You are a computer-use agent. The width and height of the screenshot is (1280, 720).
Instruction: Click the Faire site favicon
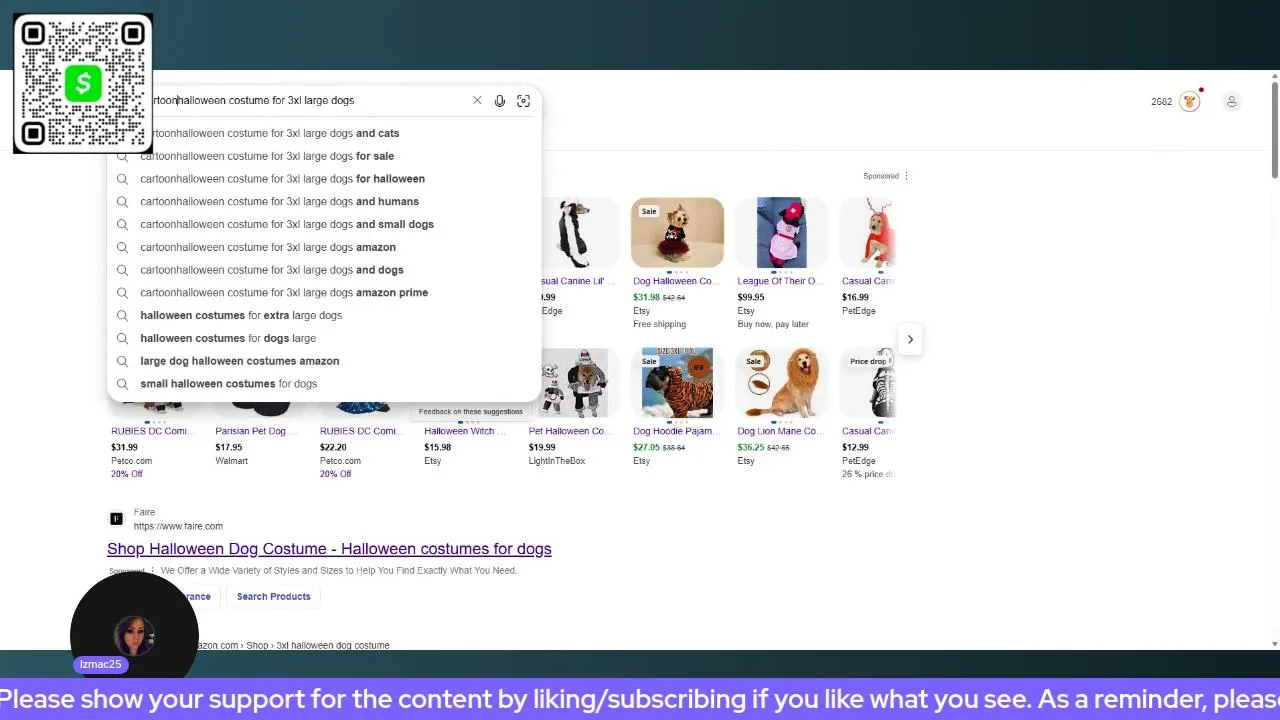pyautogui.click(x=116, y=518)
